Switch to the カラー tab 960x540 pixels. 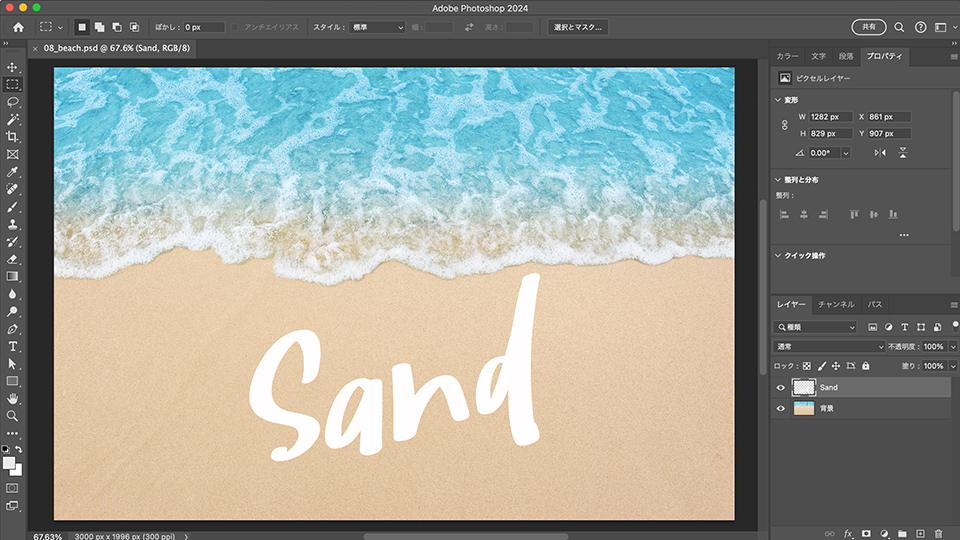click(x=787, y=56)
